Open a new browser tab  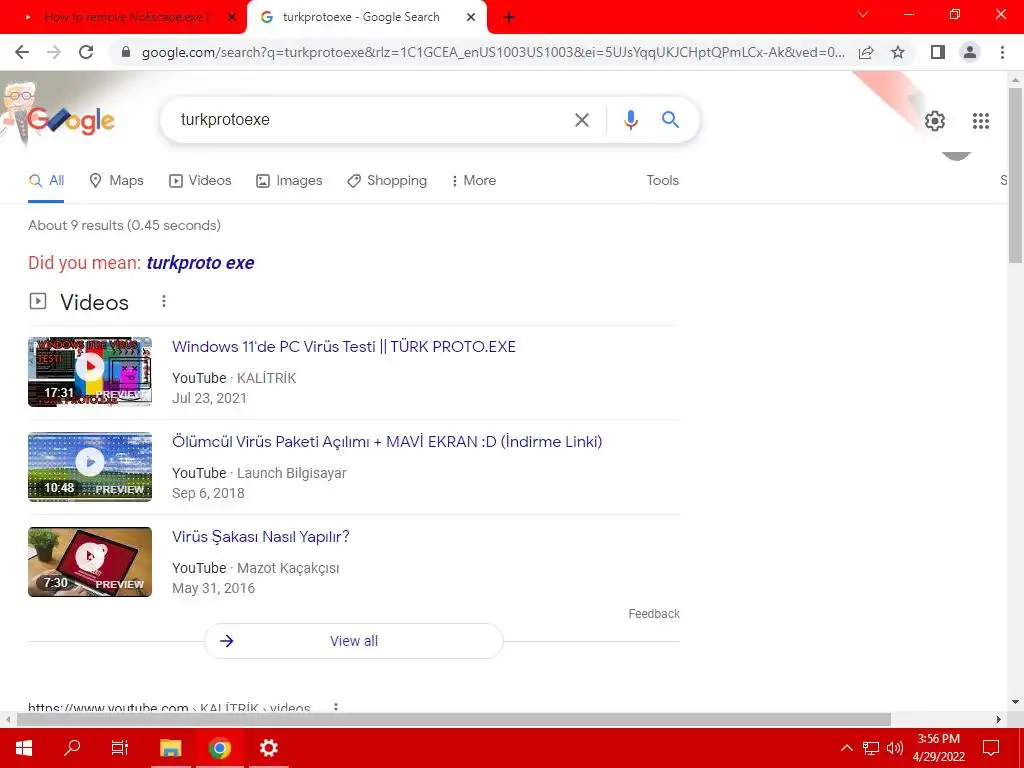pyautogui.click(x=509, y=18)
